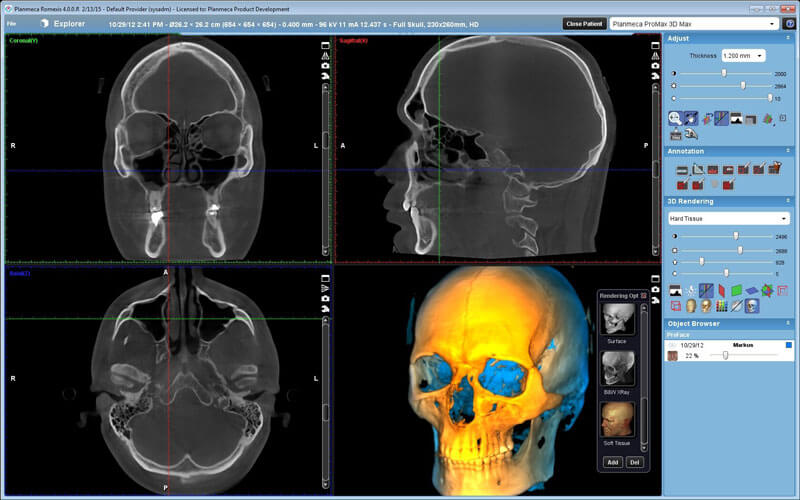
Task: Maximize the sagittal view window icon
Action: [655, 45]
